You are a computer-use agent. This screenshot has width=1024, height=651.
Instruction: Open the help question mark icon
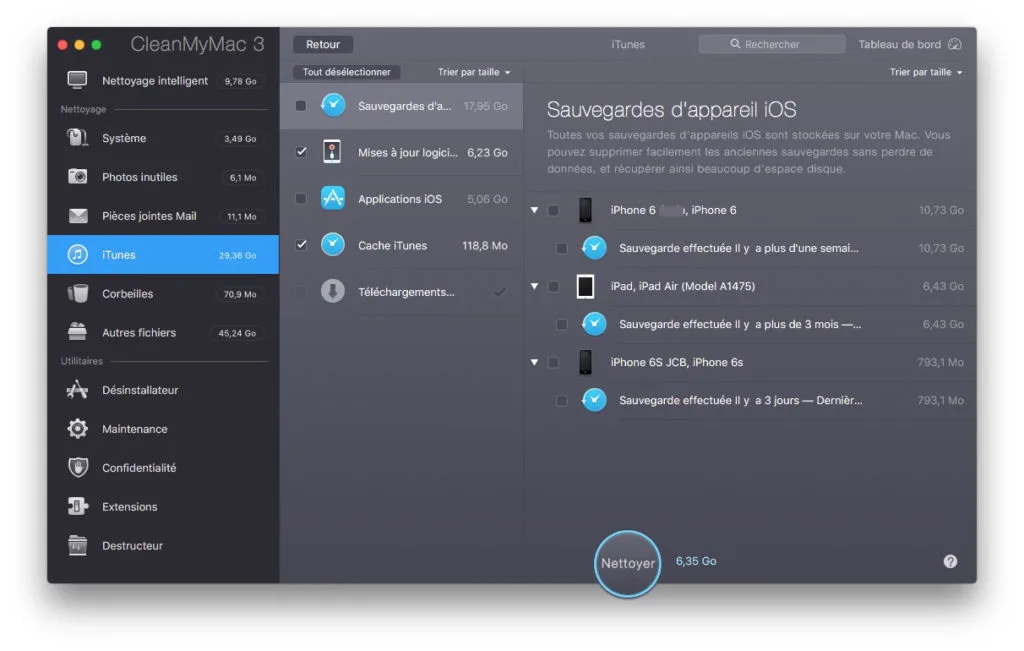point(950,562)
